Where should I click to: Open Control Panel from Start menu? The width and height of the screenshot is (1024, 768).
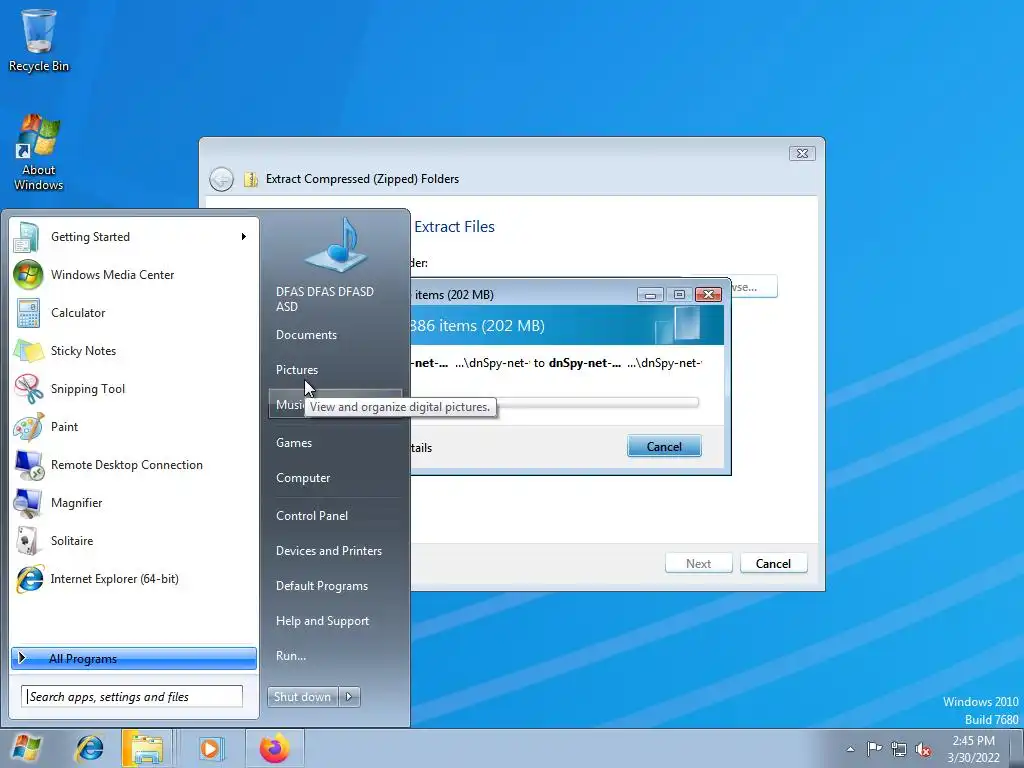tap(312, 516)
